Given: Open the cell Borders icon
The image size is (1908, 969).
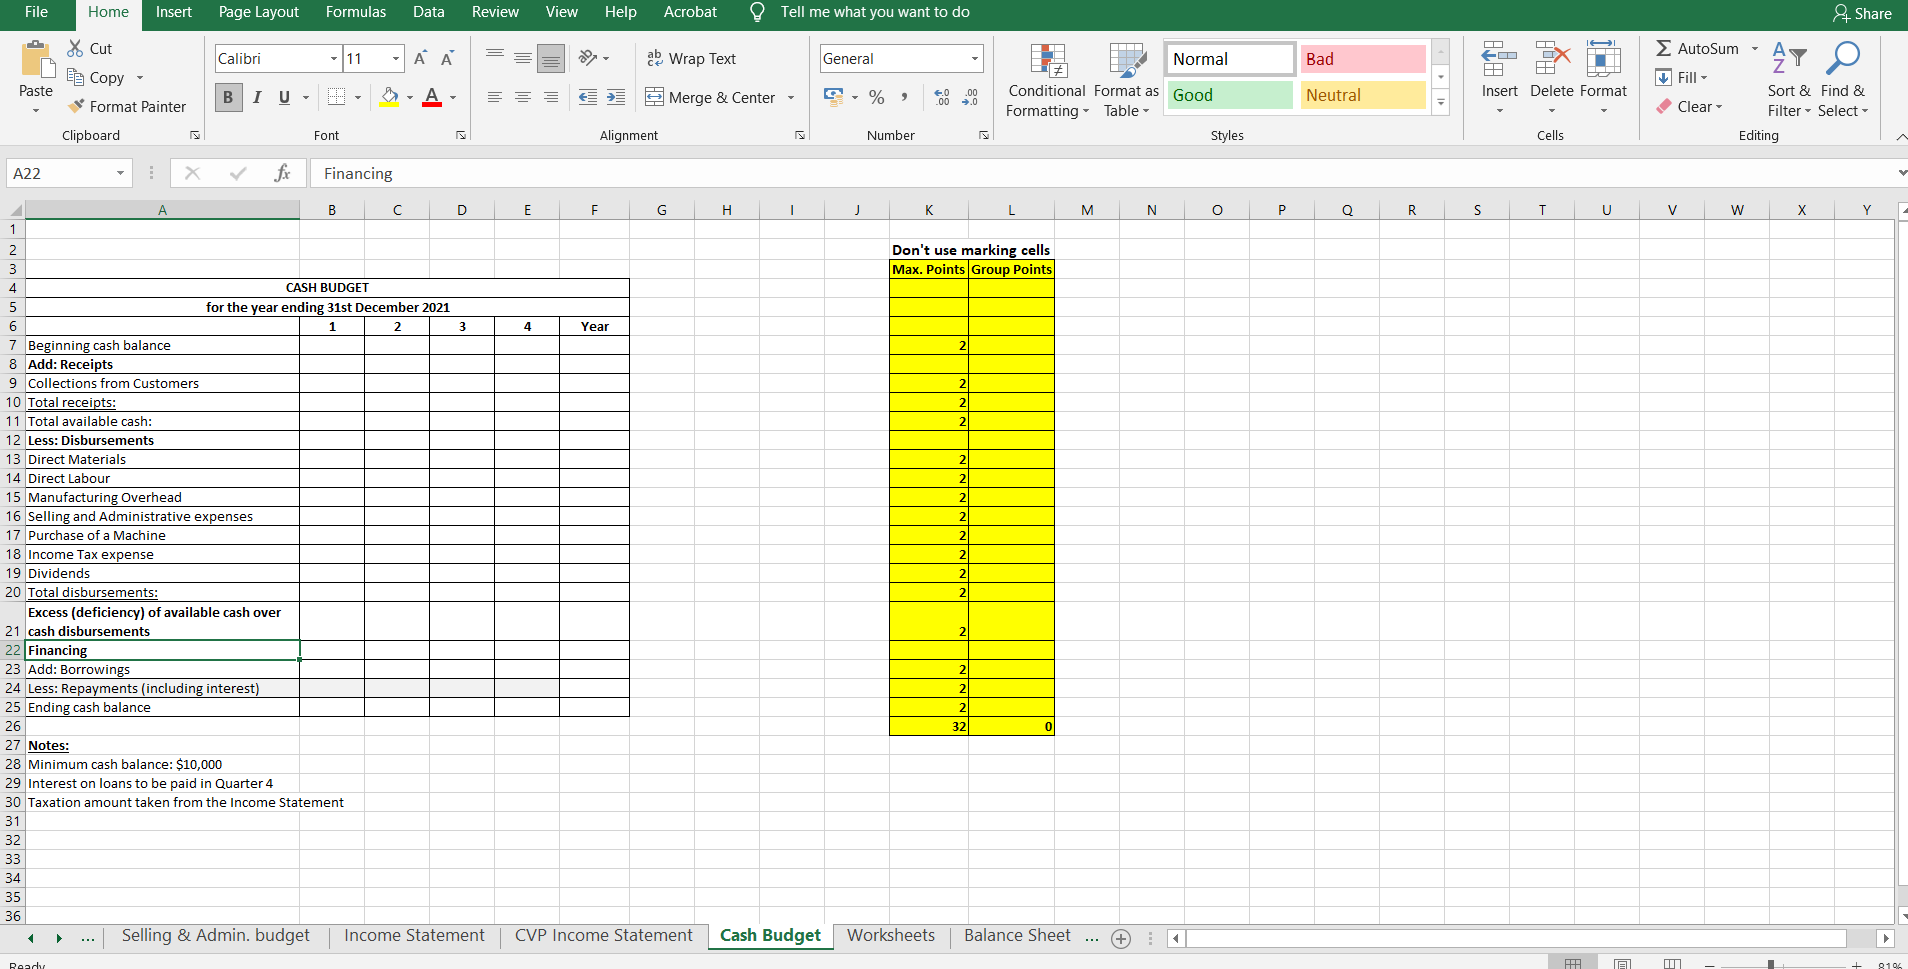Looking at the screenshot, I should [336, 97].
